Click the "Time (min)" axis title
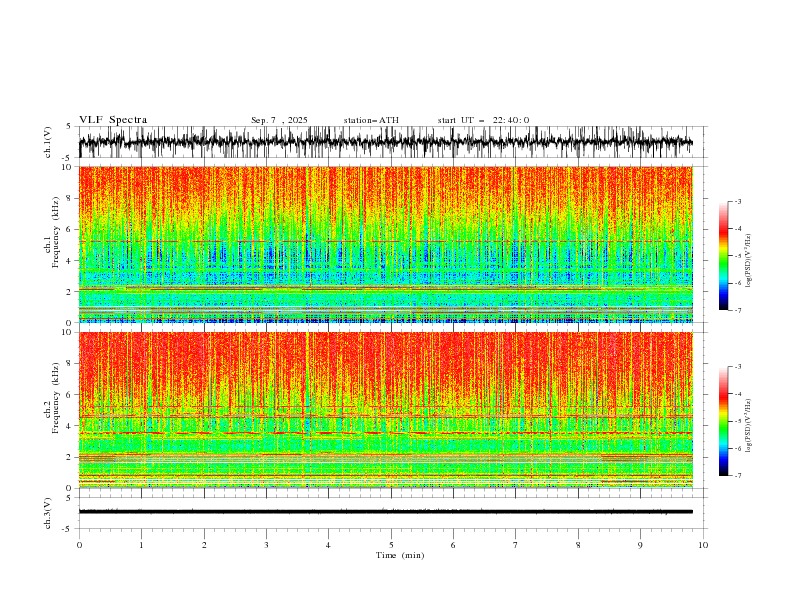 (x=400, y=555)
